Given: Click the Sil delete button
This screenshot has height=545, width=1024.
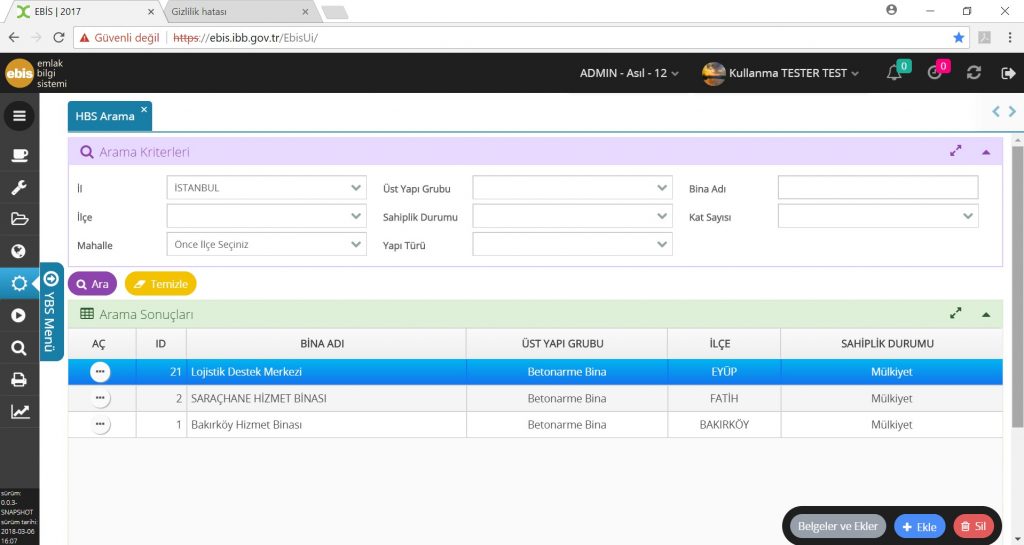Looking at the screenshot, I should (973, 526).
